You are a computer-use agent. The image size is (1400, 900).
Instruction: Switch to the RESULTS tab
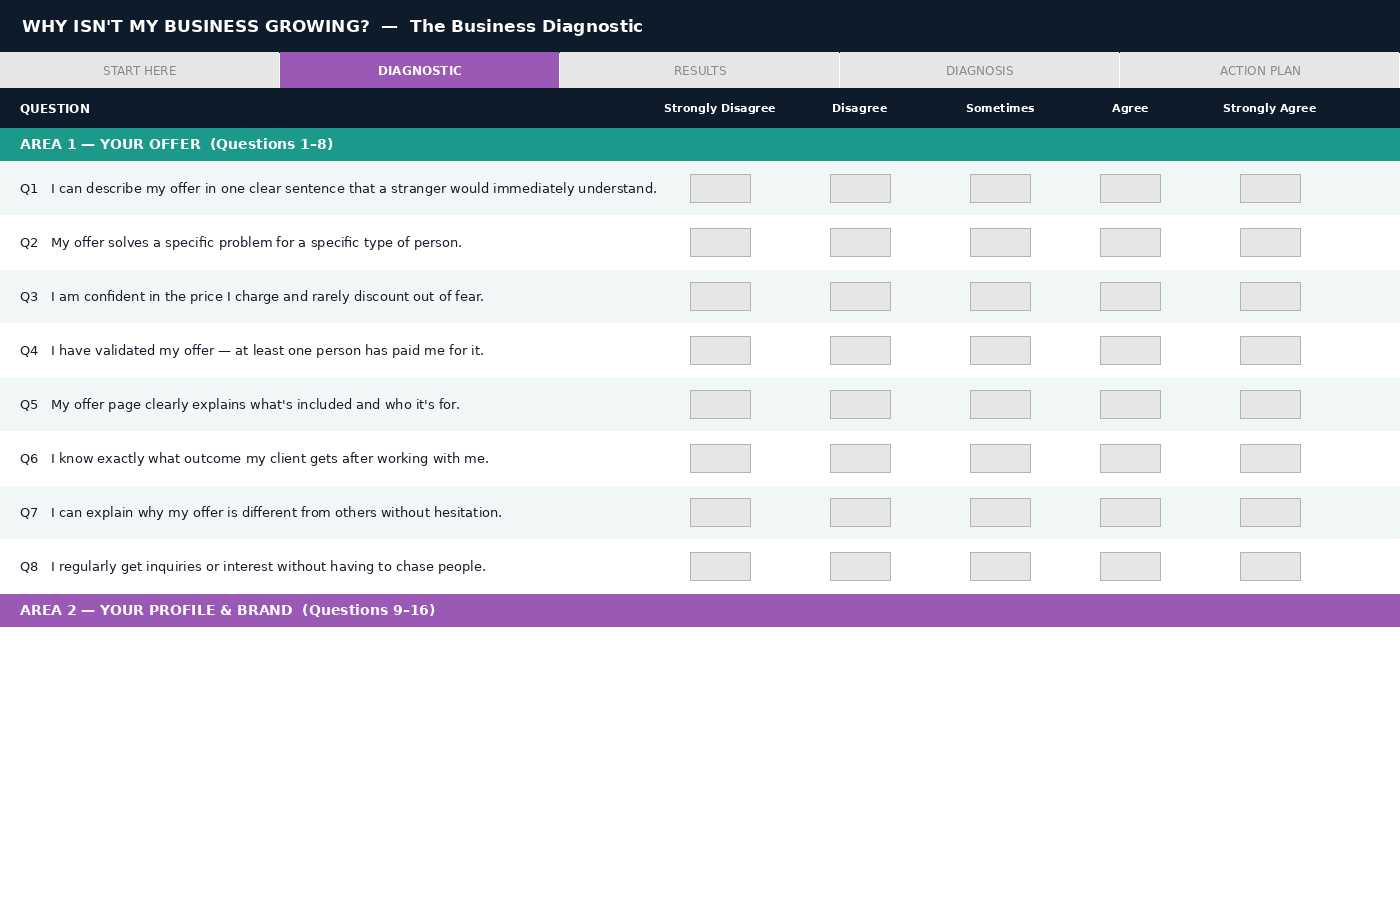pos(699,70)
